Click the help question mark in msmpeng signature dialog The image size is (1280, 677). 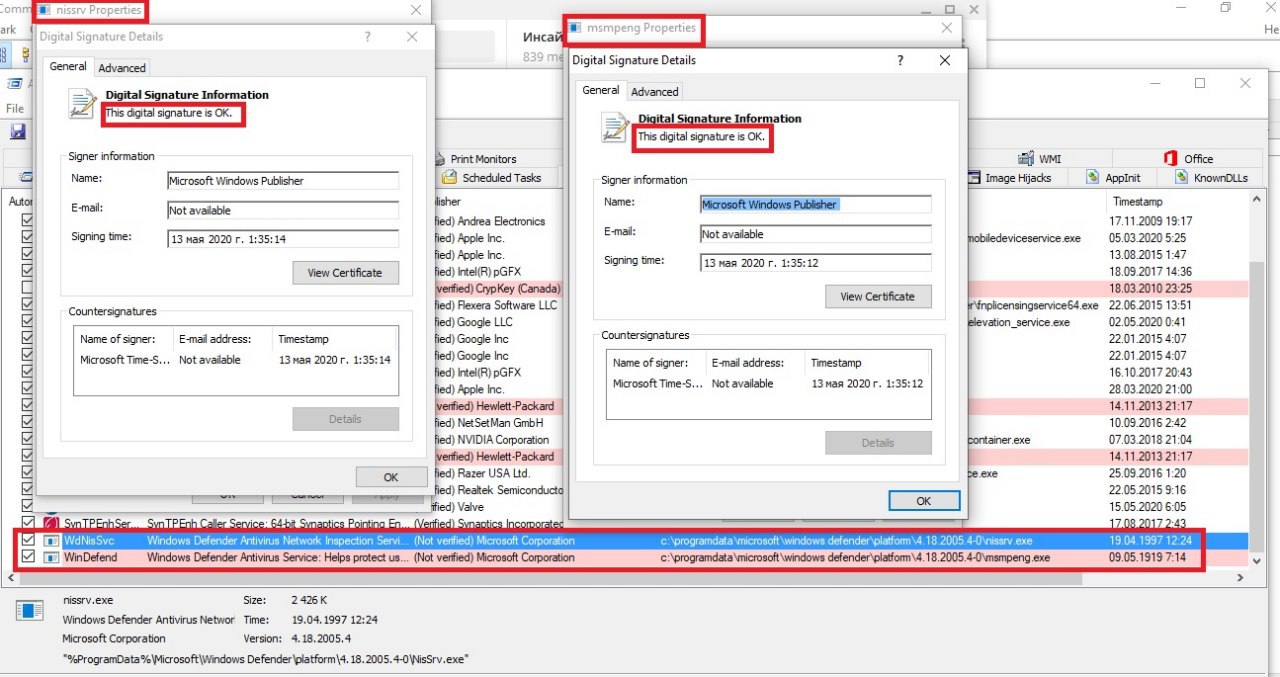900,61
